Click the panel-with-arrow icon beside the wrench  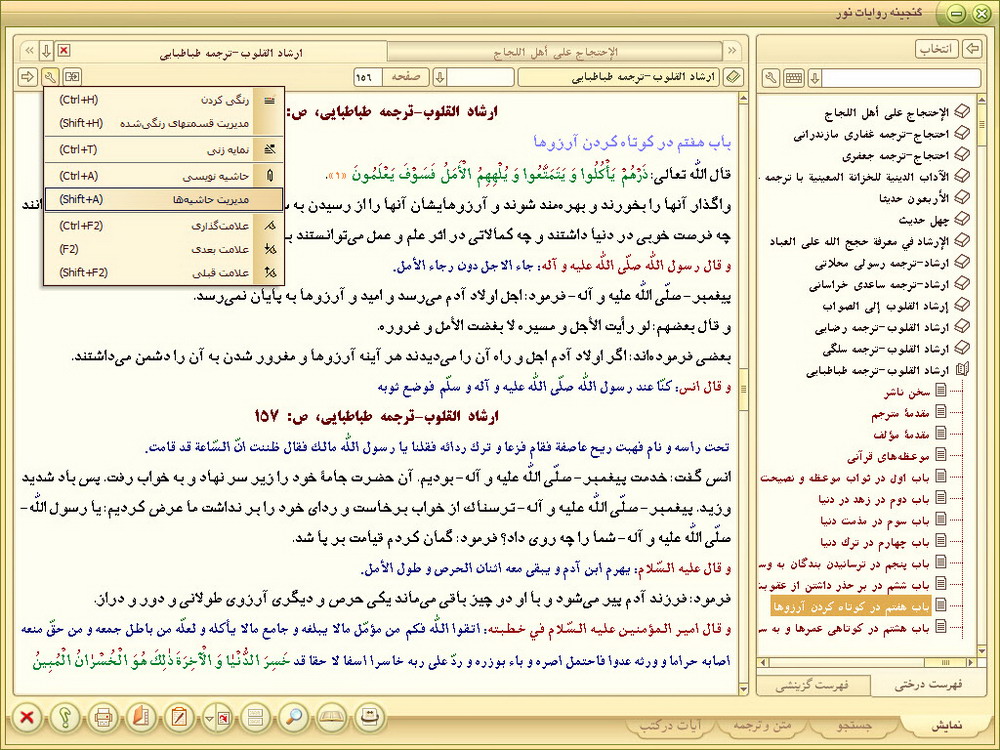coord(72,77)
